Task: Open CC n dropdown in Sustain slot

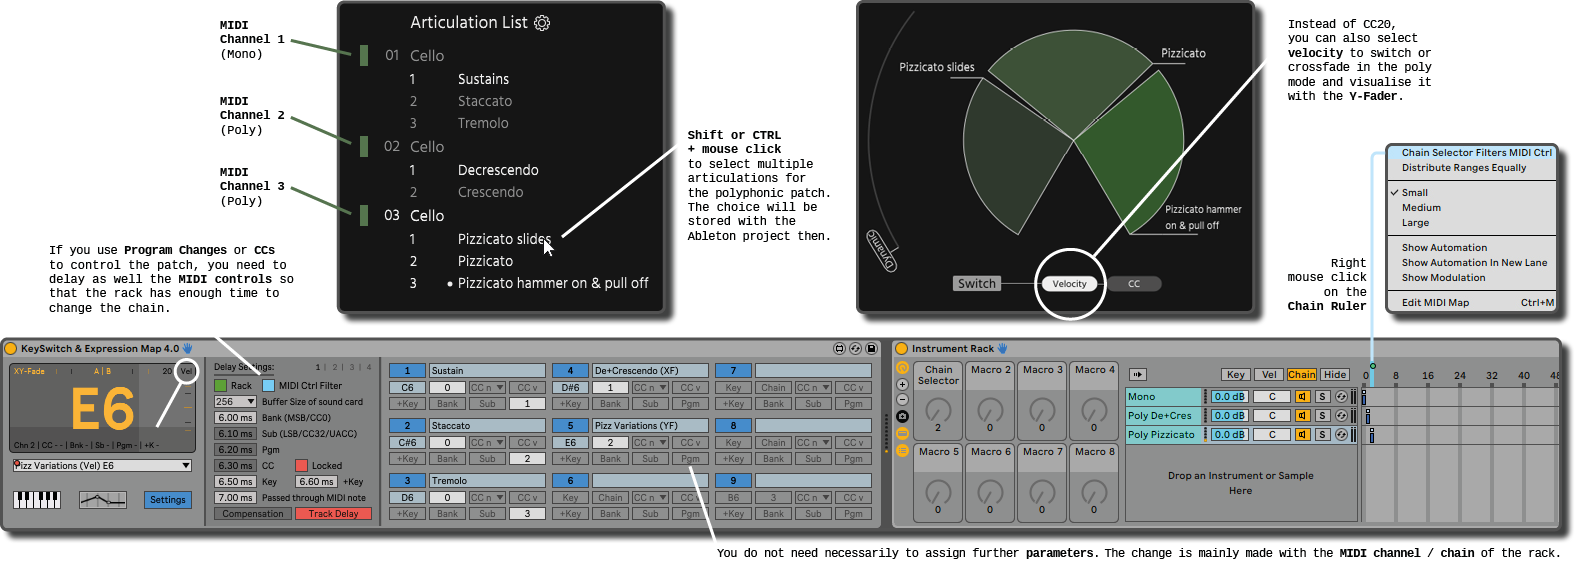Action: pos(486,388)
